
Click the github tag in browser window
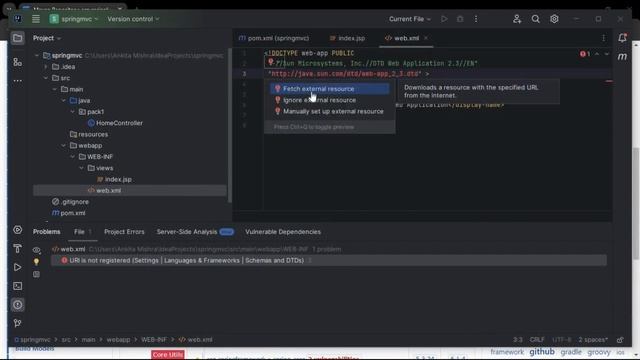tap(542, 352)
